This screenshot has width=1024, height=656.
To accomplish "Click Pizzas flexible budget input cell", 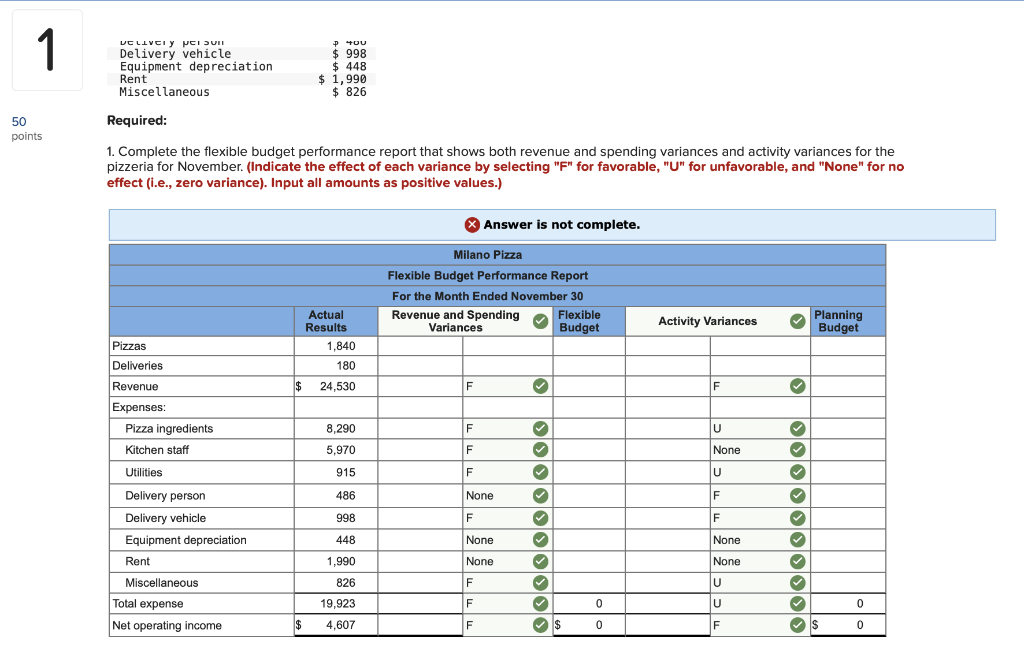I will pyautogui.click(x=589, y=346).
